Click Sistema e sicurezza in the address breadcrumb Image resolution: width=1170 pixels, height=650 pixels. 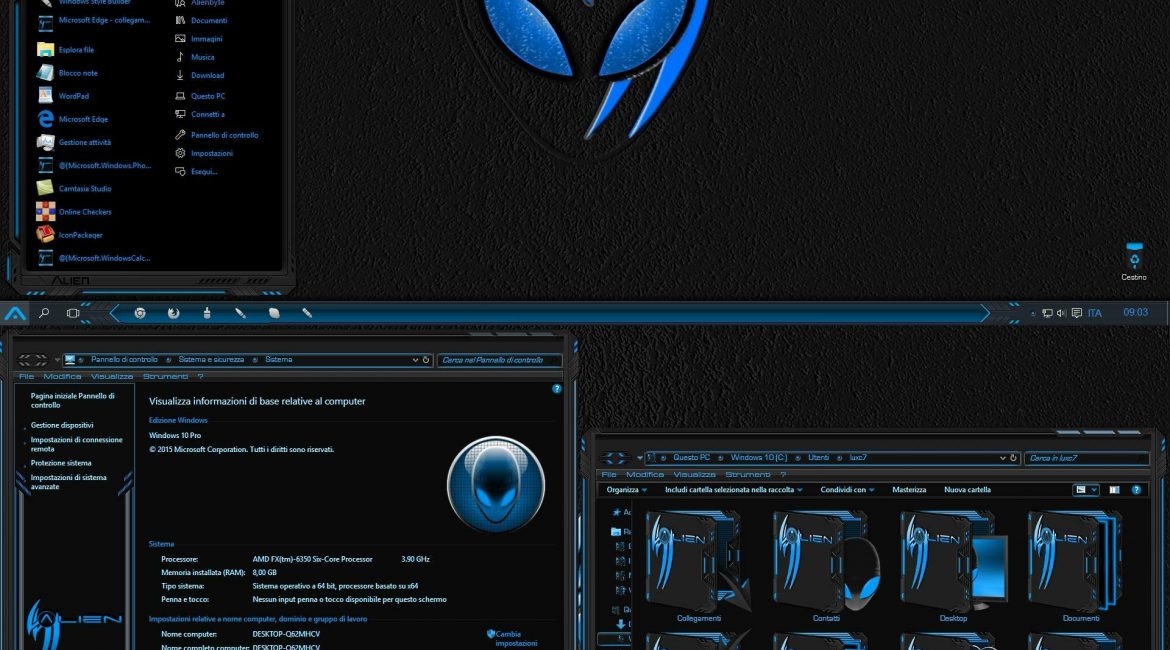tap(211, 360)
